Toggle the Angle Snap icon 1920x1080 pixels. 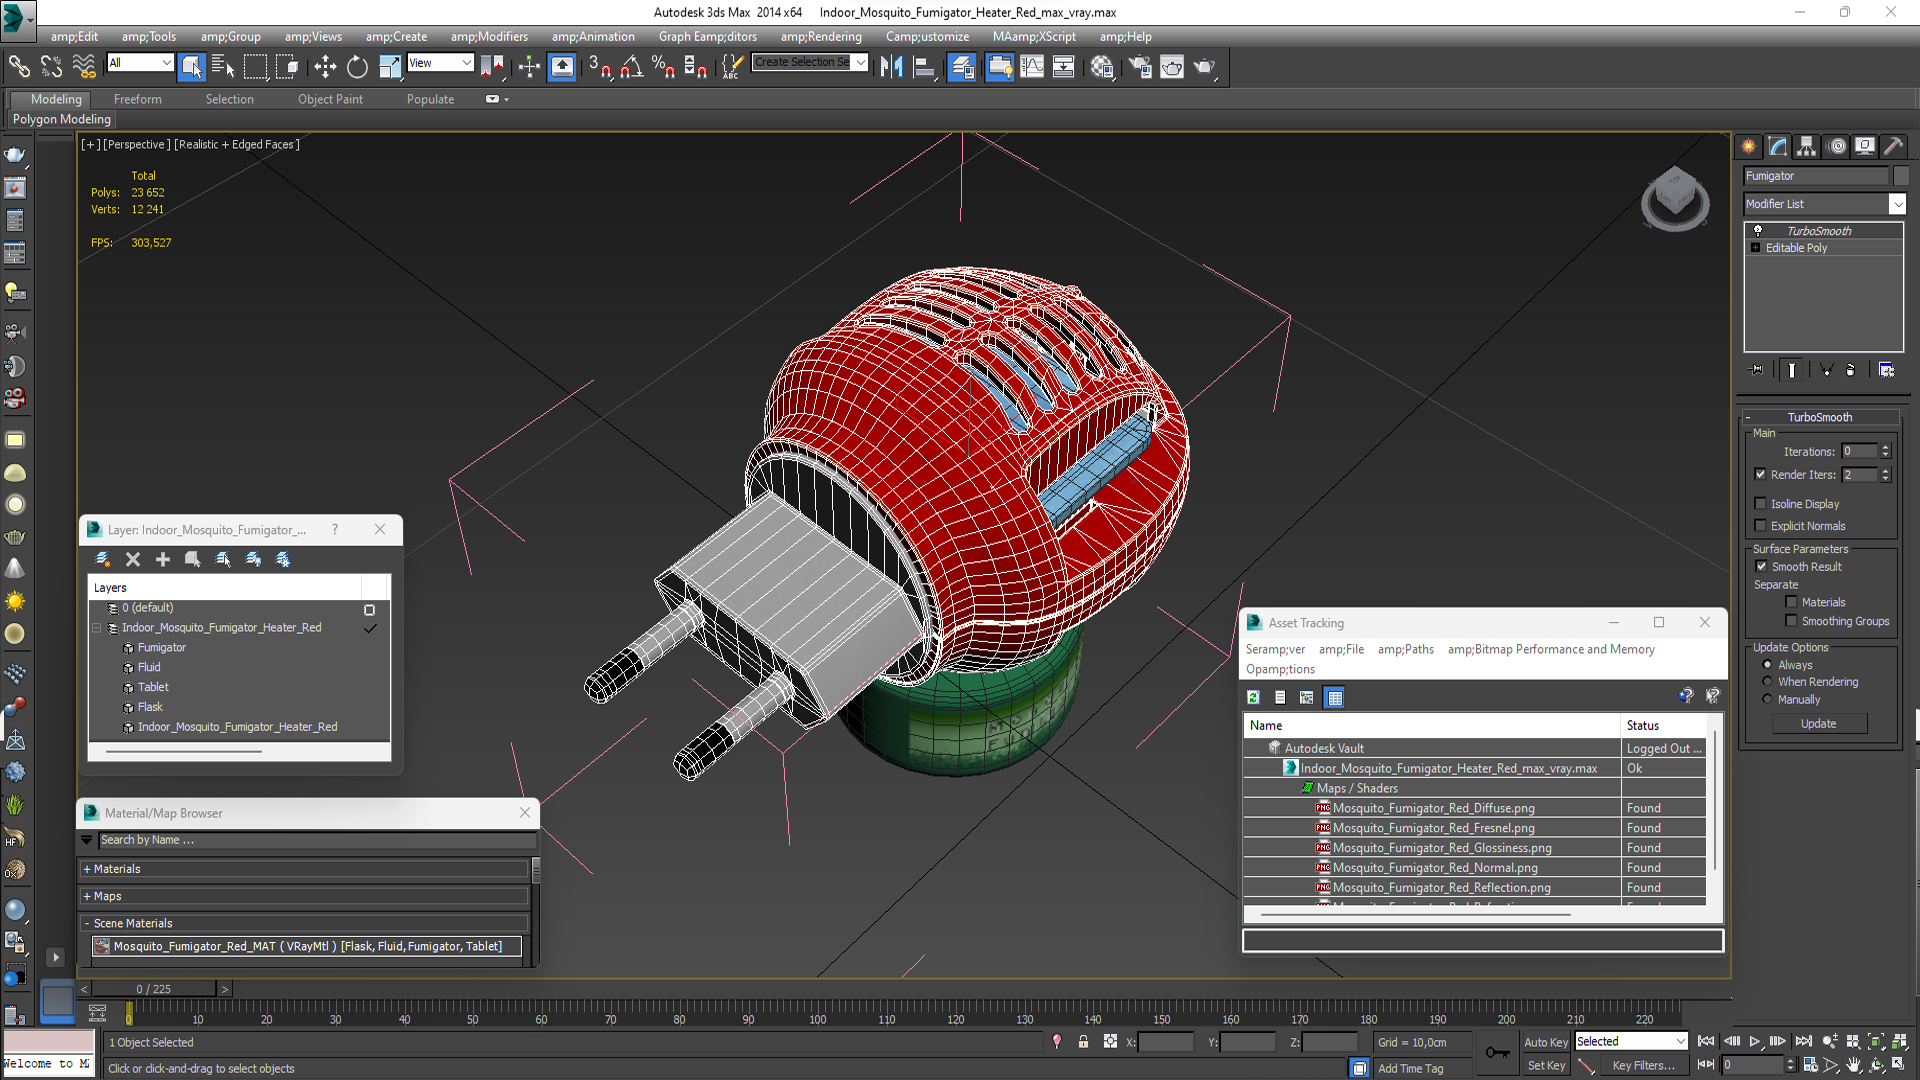tap(632, 66)
